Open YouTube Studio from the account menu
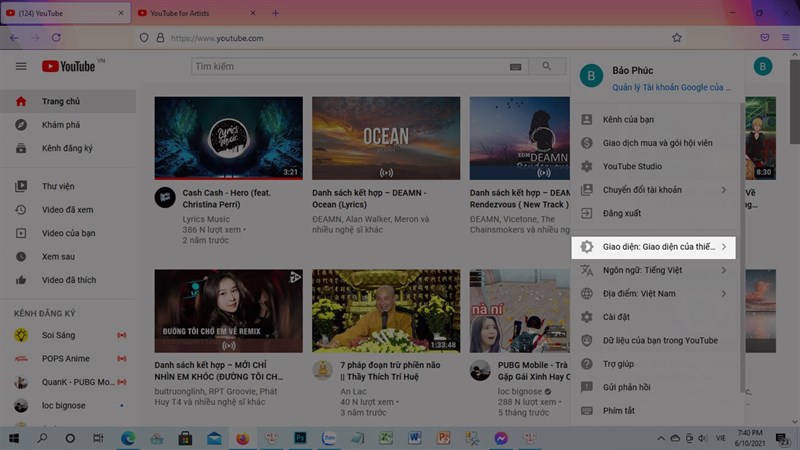 coord(632,166)
